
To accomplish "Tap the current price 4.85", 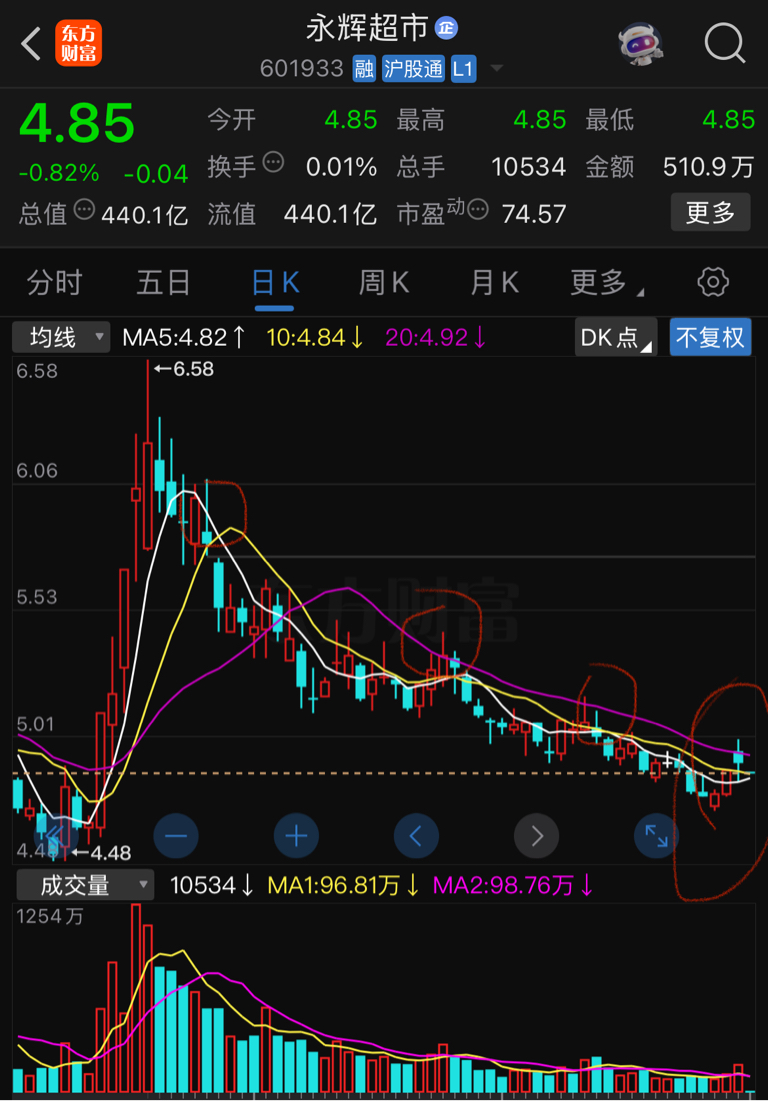I will 77,124.
